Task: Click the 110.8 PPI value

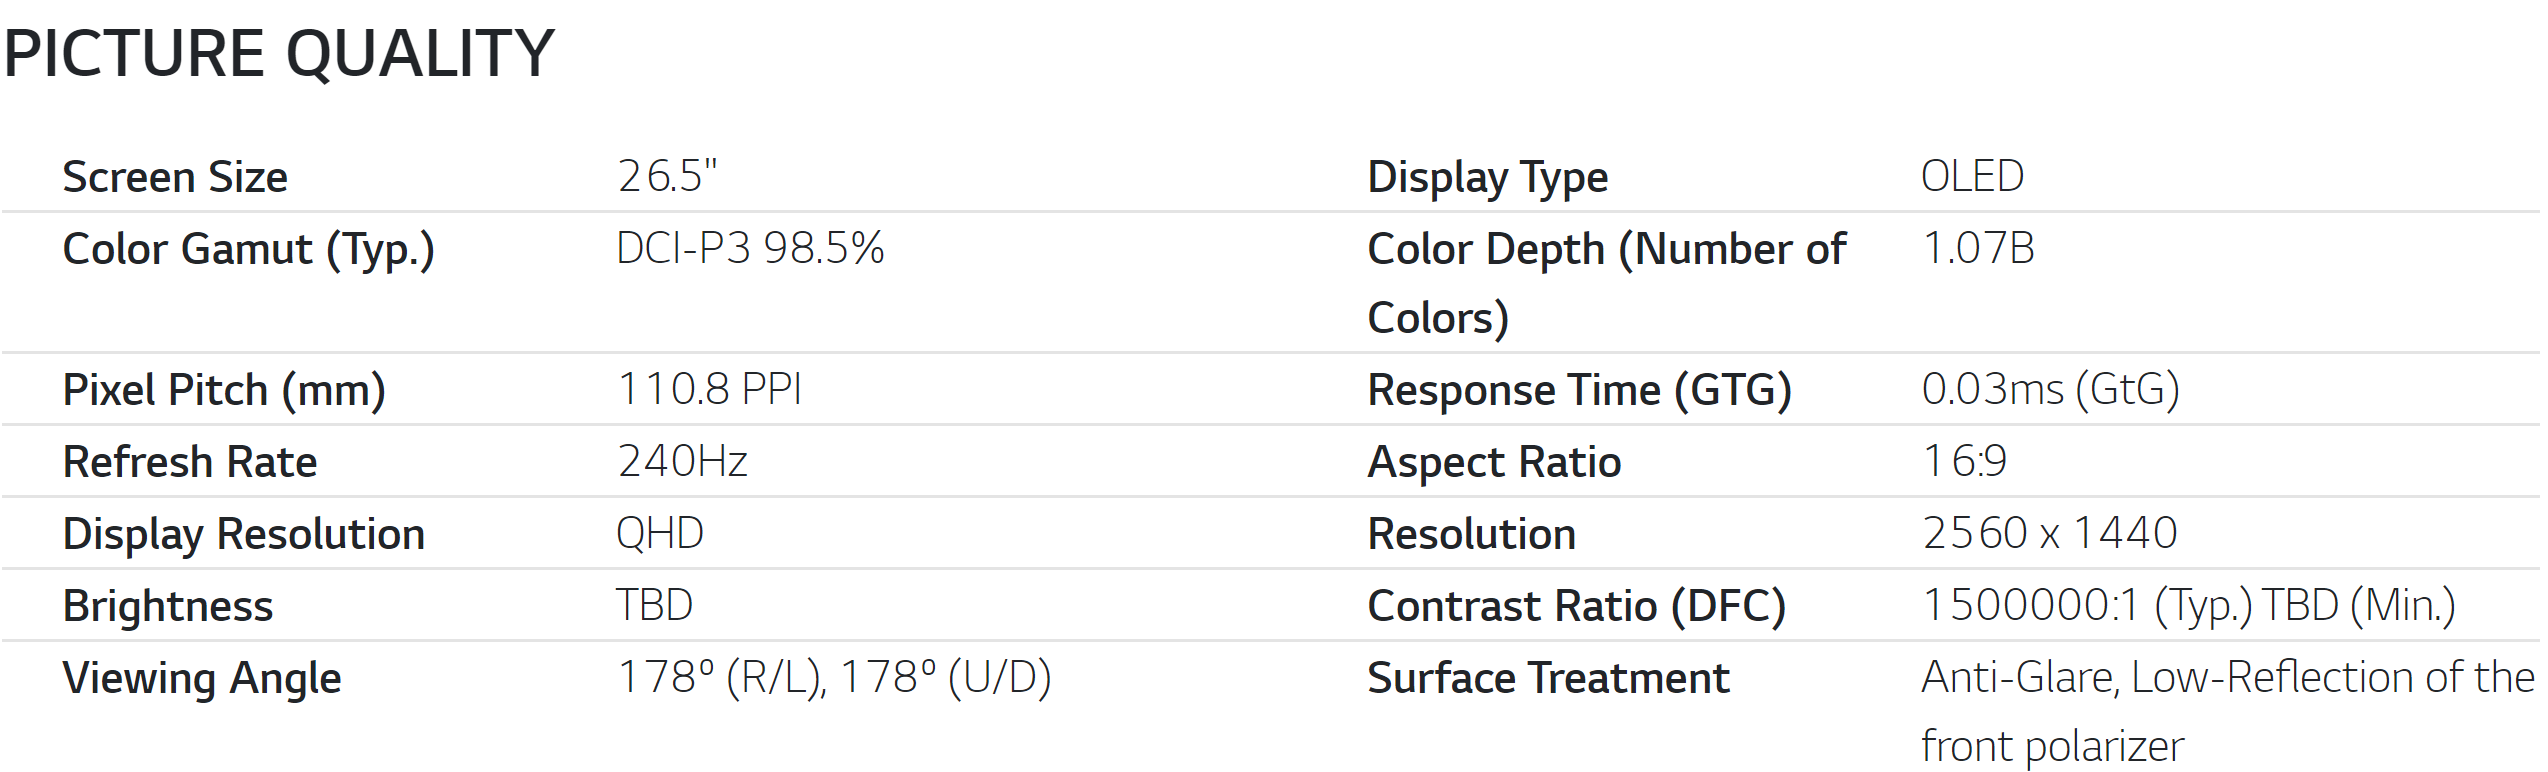Action: (x=709, y=389)
